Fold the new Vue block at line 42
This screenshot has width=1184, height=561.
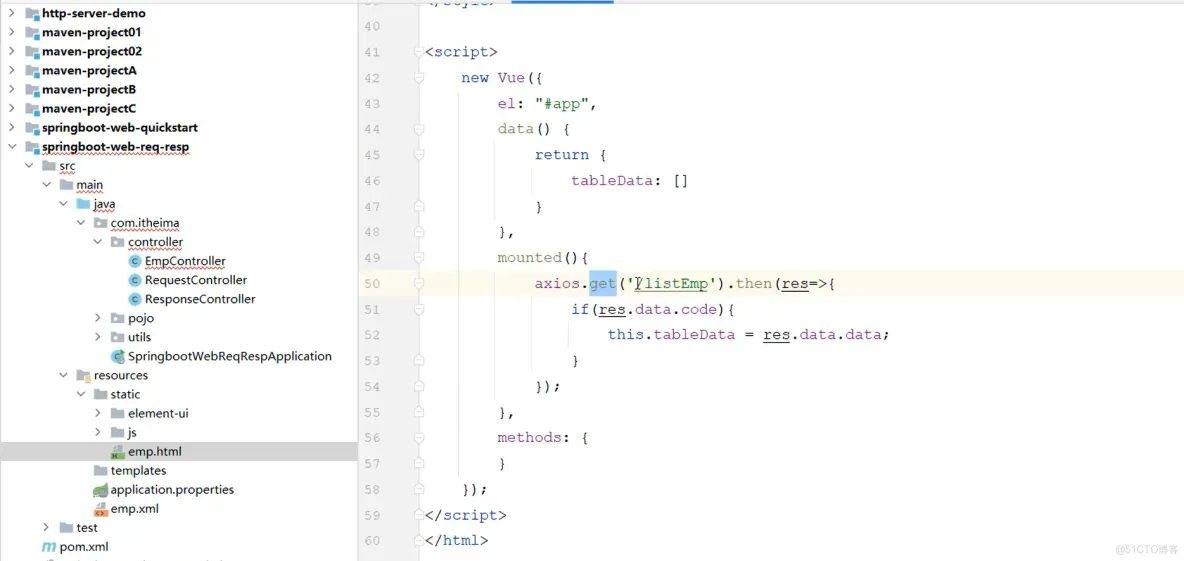(x=419, y=78)
